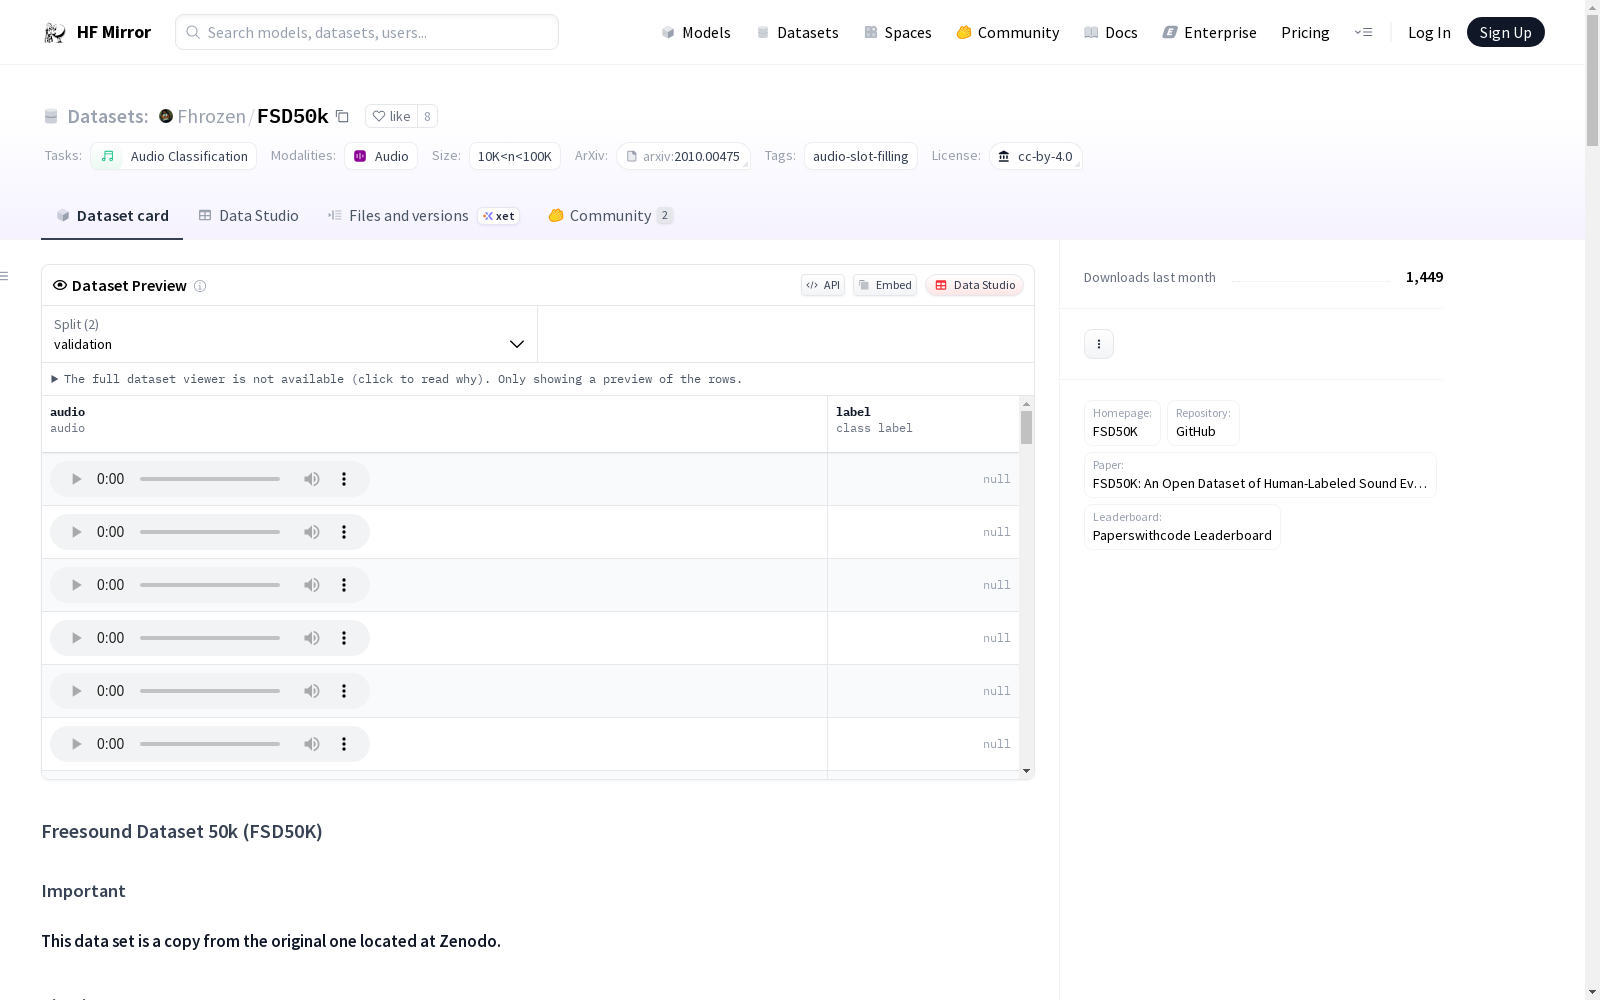1600x1000 pixels.
Task: Open Spaces in the top navigation
Action: click(898, 32)
